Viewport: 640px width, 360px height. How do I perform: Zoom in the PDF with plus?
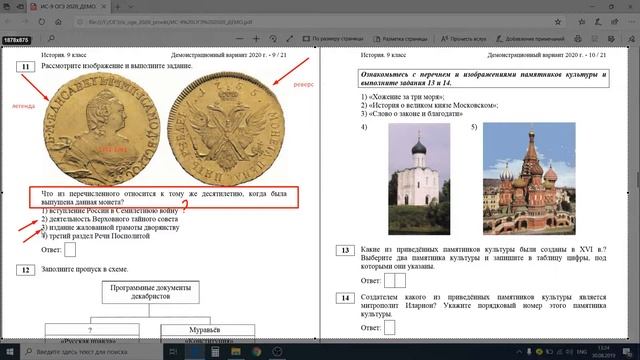tap(256, 39)
